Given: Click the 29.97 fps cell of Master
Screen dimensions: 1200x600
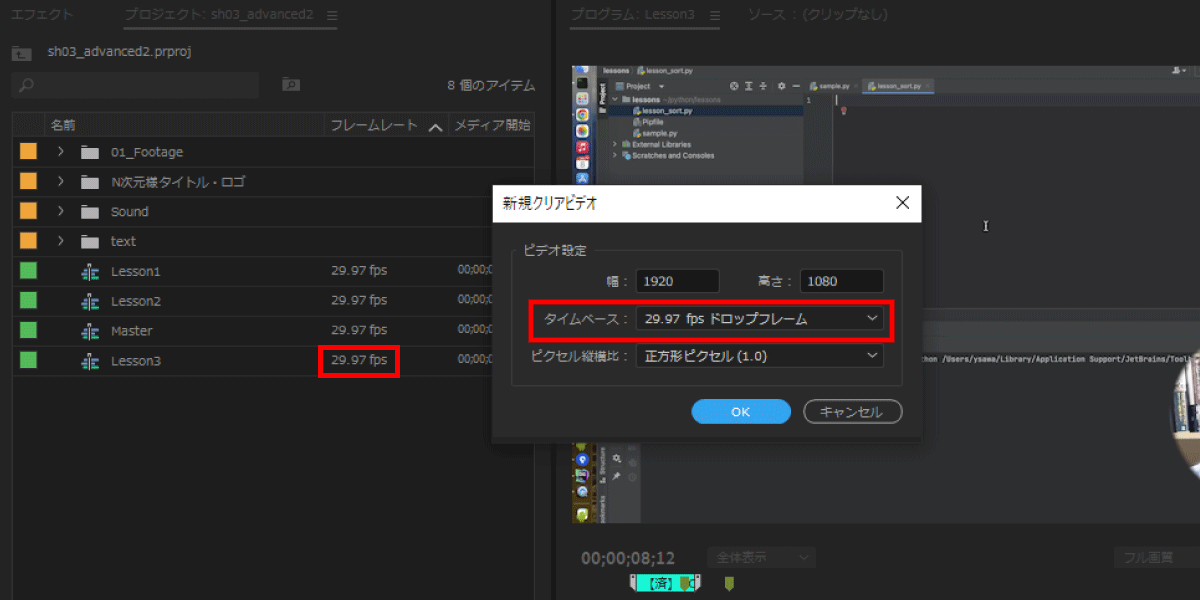Looking at the screenshot, I should 359,331.
